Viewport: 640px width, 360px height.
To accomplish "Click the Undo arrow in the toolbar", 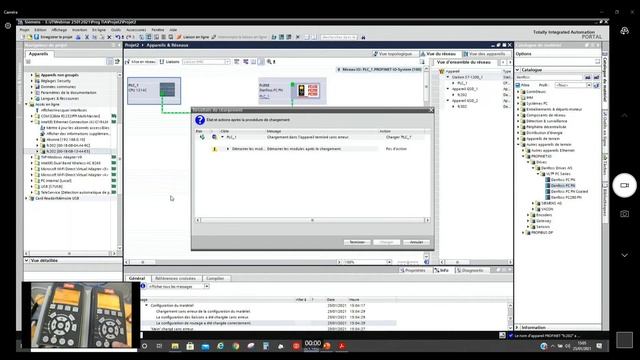I will point(118,37).
